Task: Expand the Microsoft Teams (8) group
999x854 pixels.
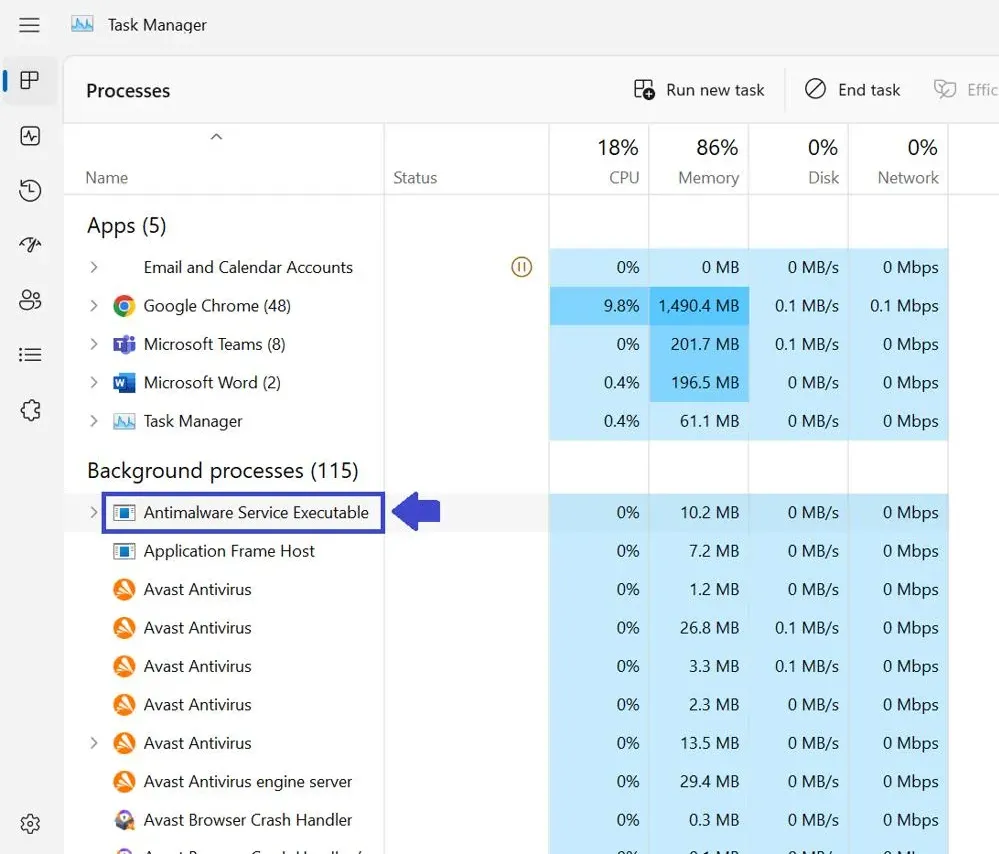Action: tap(94, 344)
